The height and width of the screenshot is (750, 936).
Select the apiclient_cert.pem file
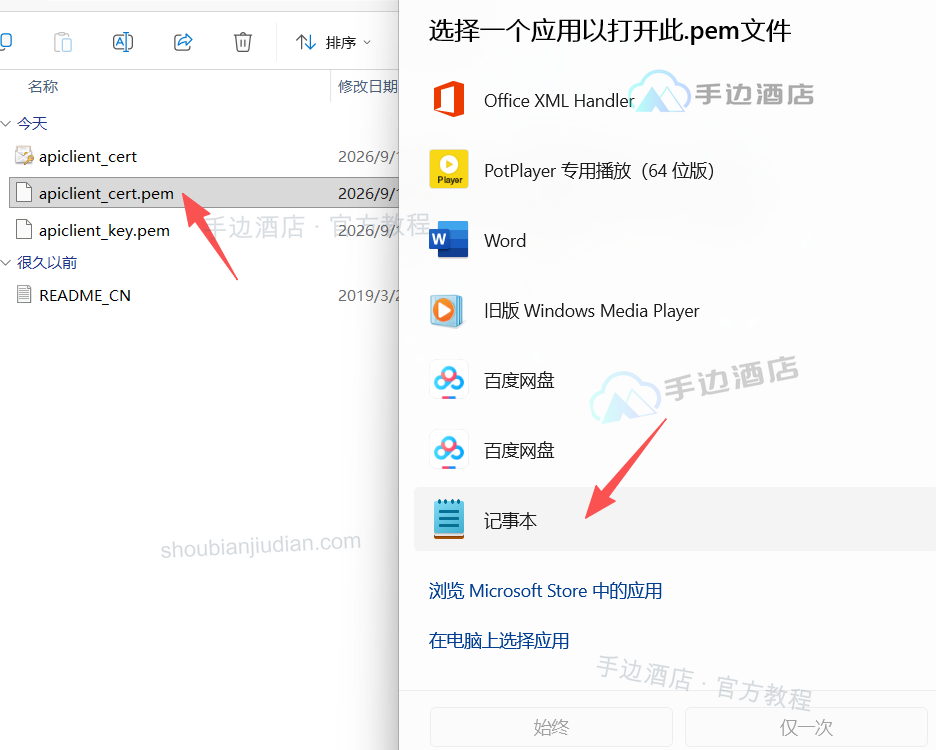203,193
